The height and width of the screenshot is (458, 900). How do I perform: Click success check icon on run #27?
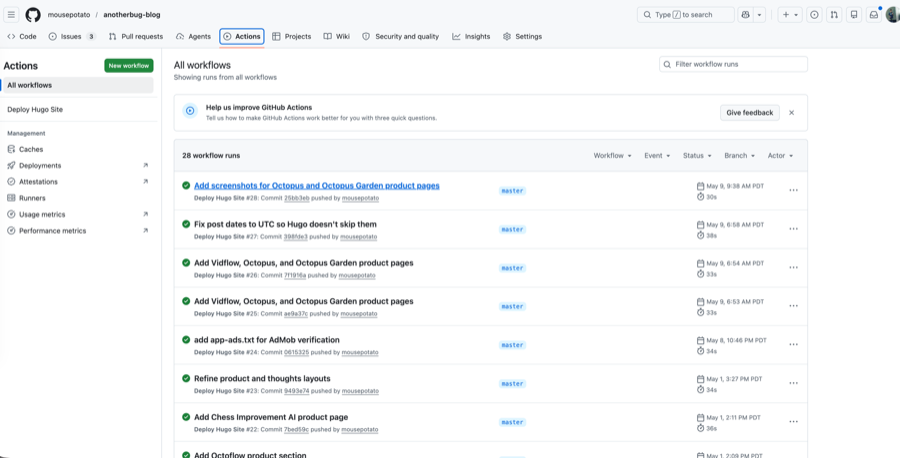point(186,224)
